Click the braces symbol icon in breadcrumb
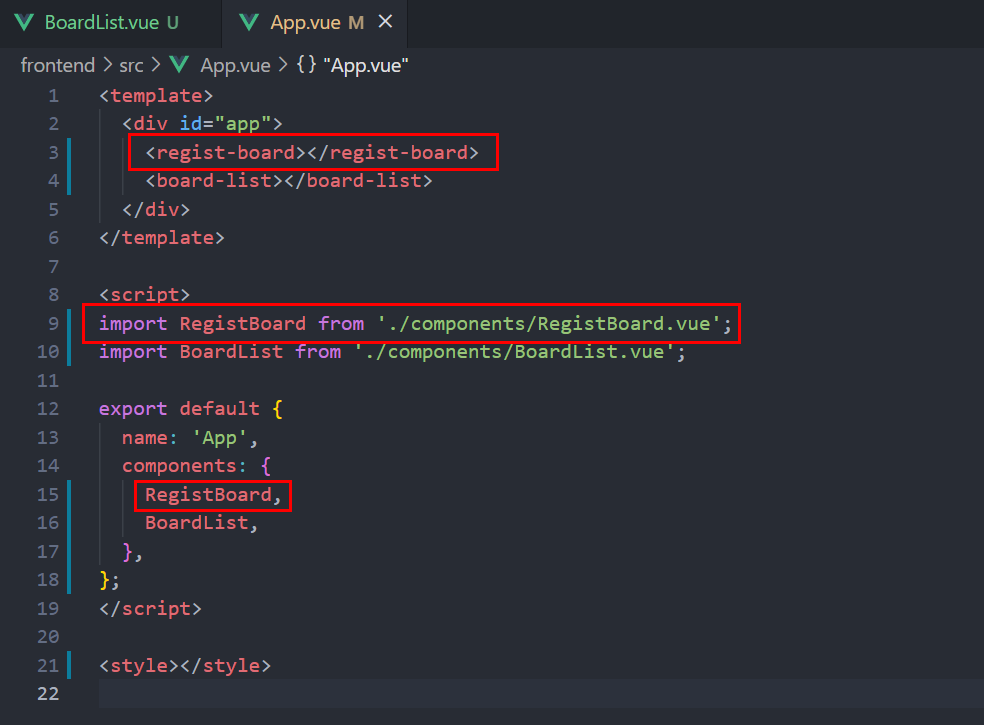 (306, 65)
